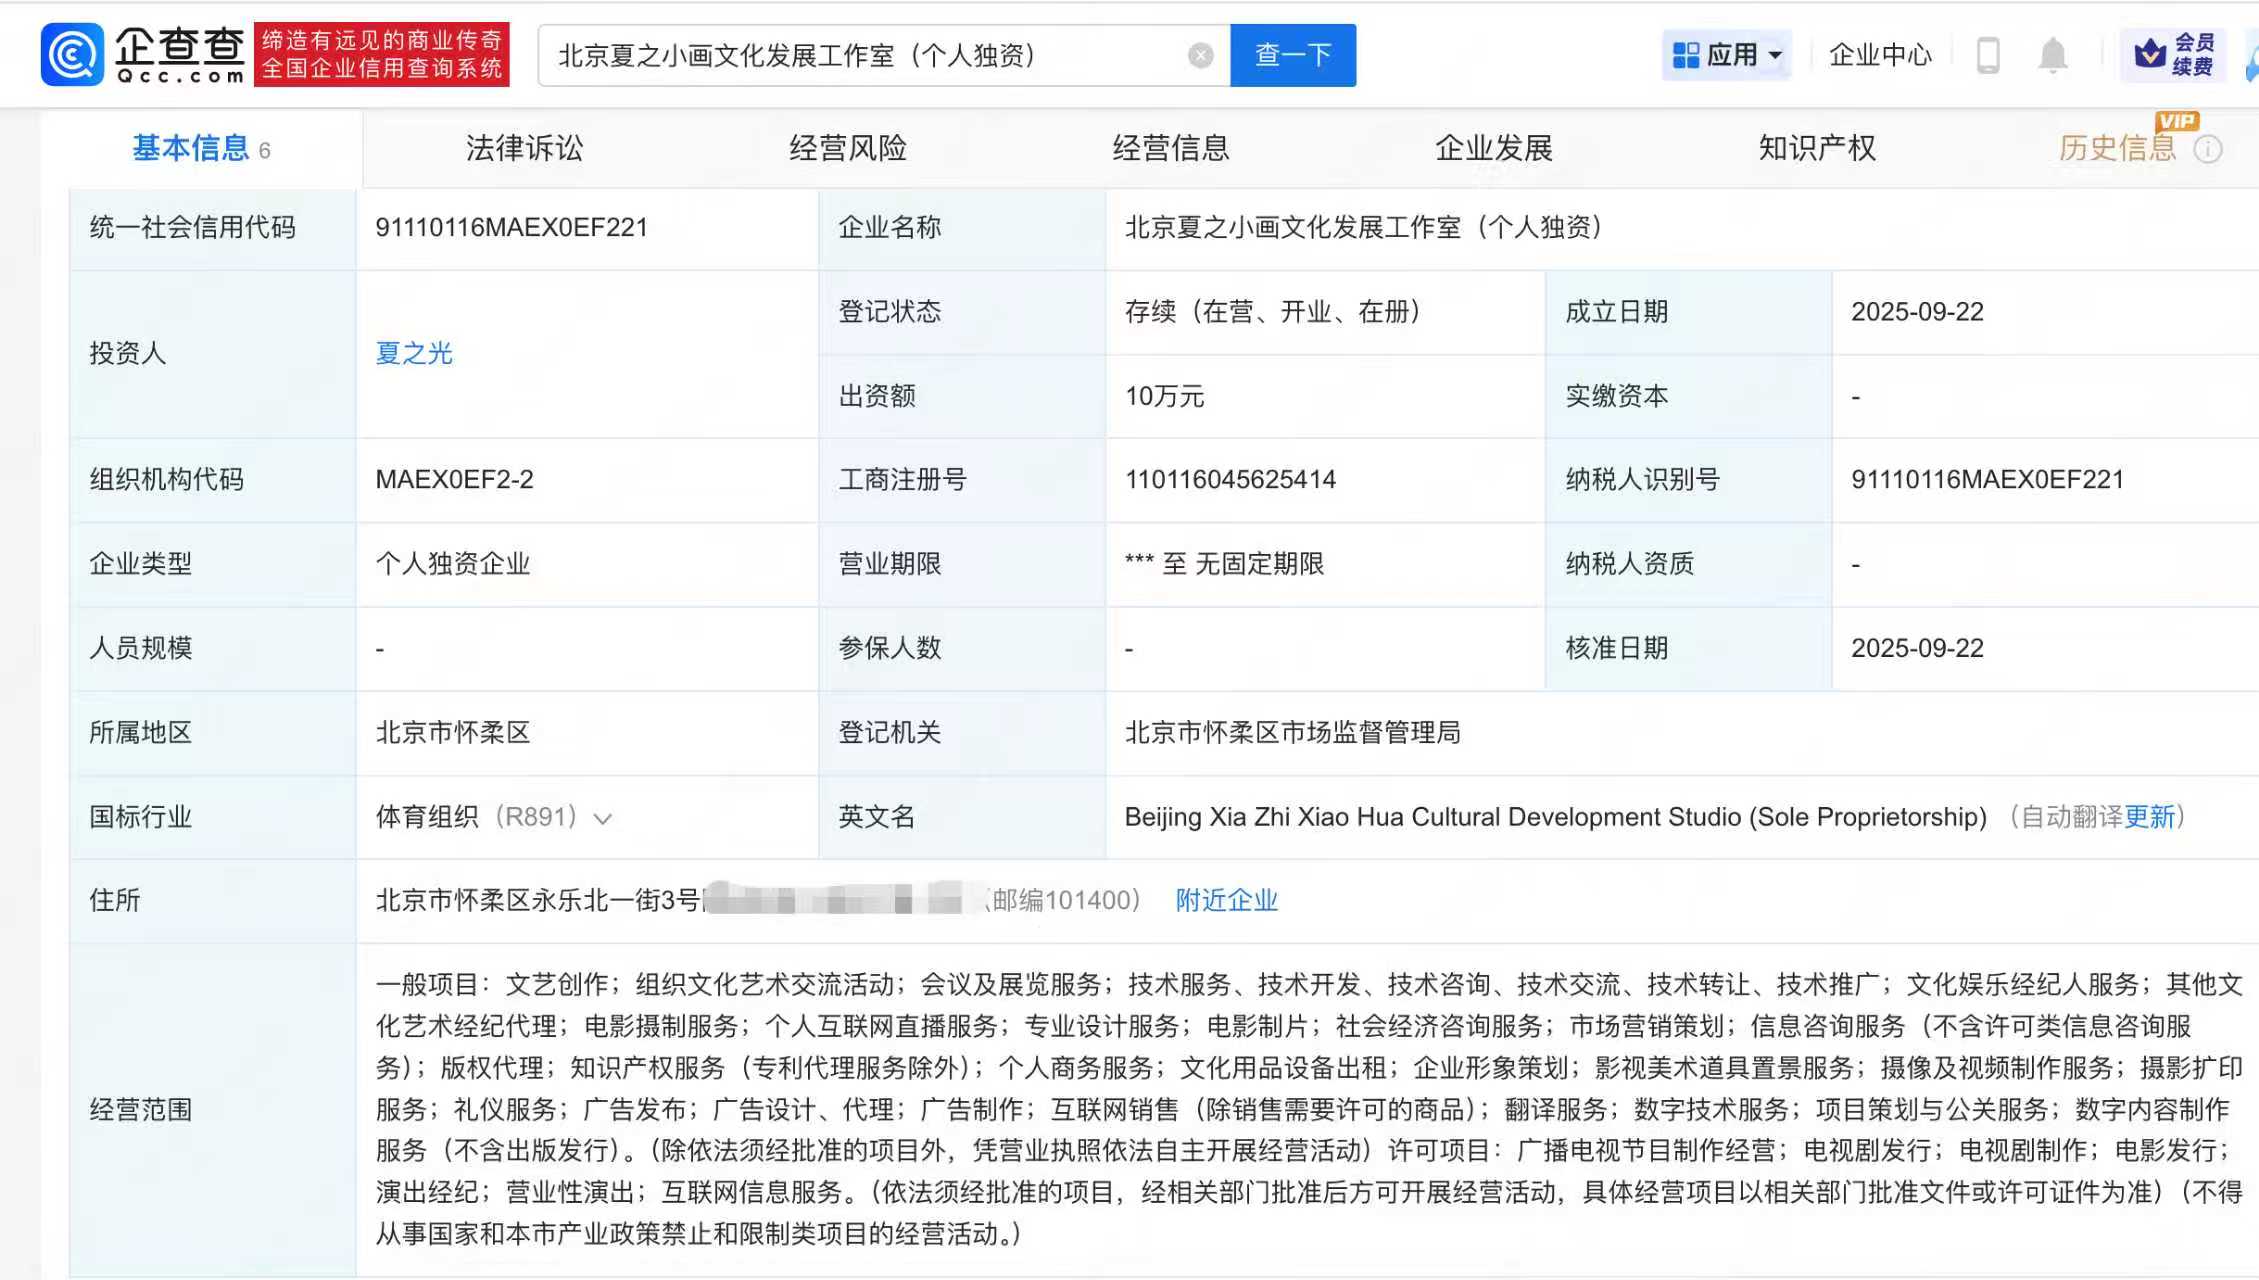Viewport: 2259px width, 1280px height.
Task: Expand the 体育组织 (R891) industry chevron
Action: [602, 819]
